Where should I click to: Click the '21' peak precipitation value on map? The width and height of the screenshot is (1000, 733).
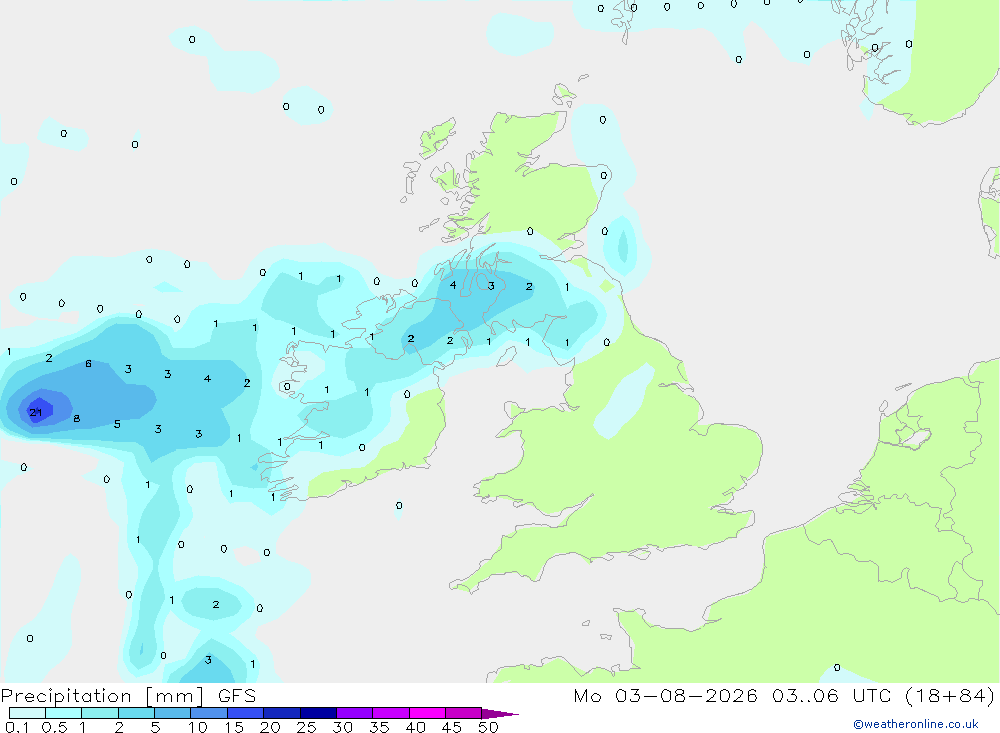coord(36,412)
